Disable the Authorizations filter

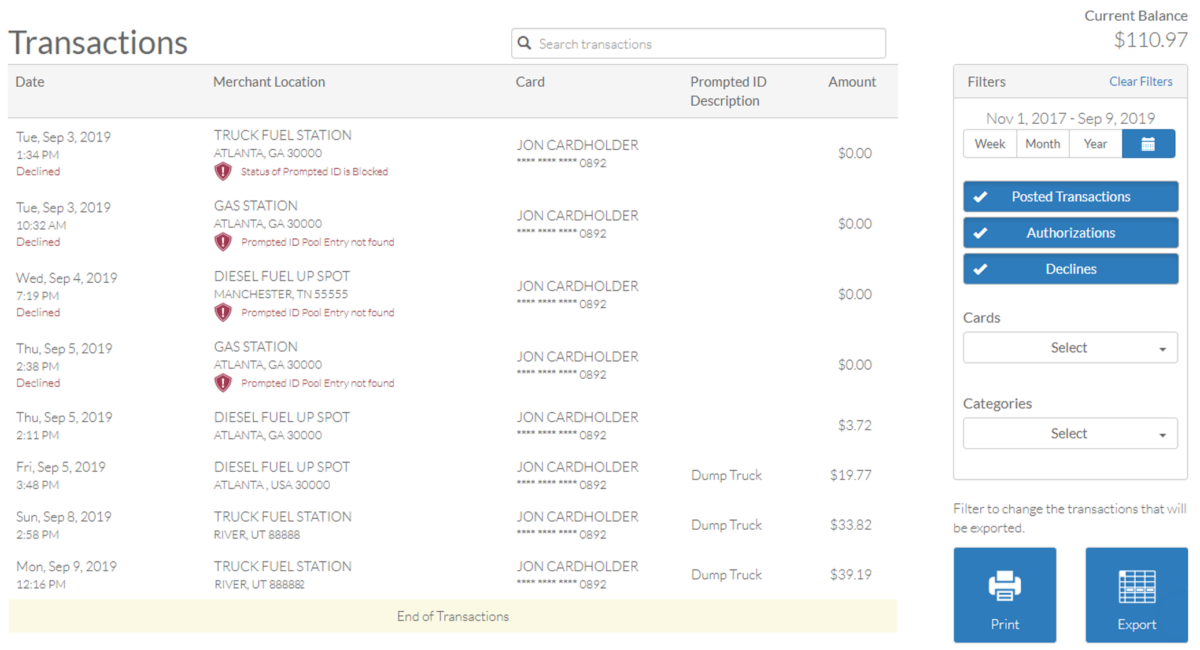[1070, 232]
